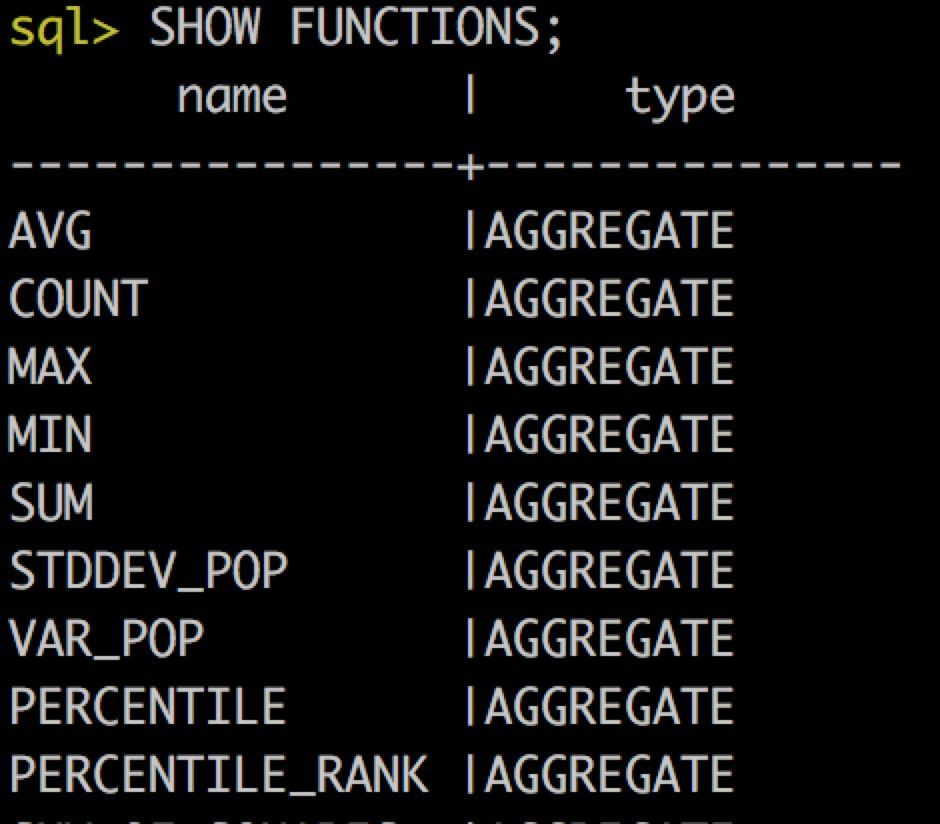The height and width of the screenshot is (824, 940).
Task: Click the sql> prompt text
Action: pyautogui.click(x=64, y=31)
